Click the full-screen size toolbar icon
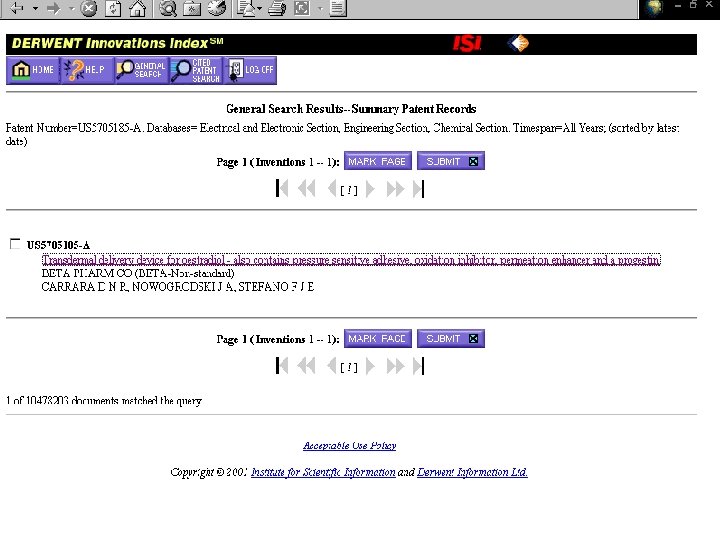This screenshot has width=720, height=540. pos(302,8)
